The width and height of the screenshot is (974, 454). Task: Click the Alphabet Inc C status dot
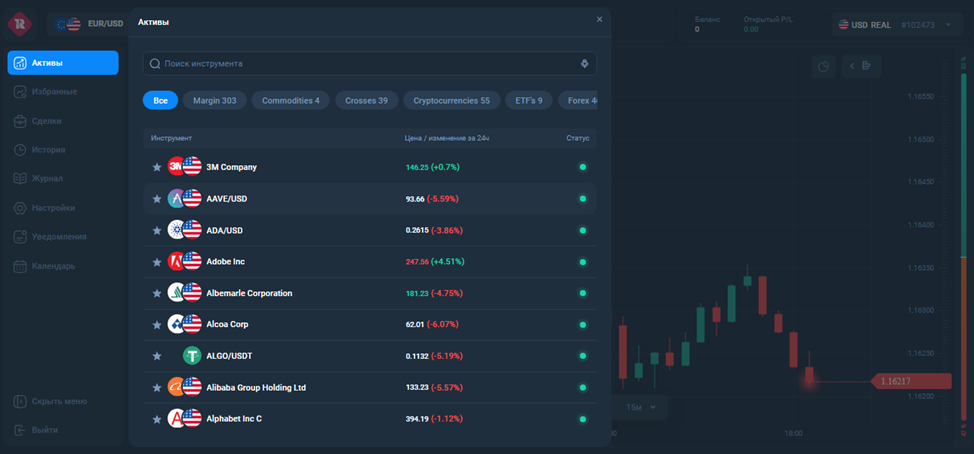[583, 419]
